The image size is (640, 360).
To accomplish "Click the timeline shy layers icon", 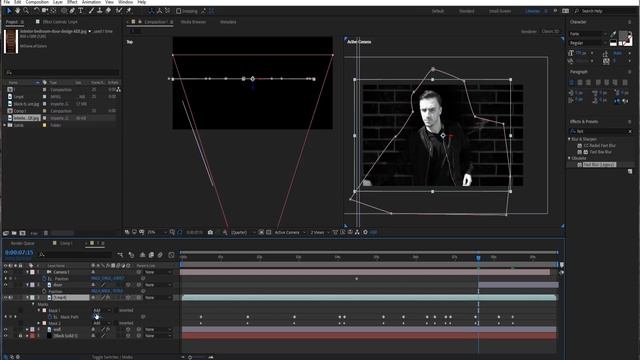I will tap(142, 255).
